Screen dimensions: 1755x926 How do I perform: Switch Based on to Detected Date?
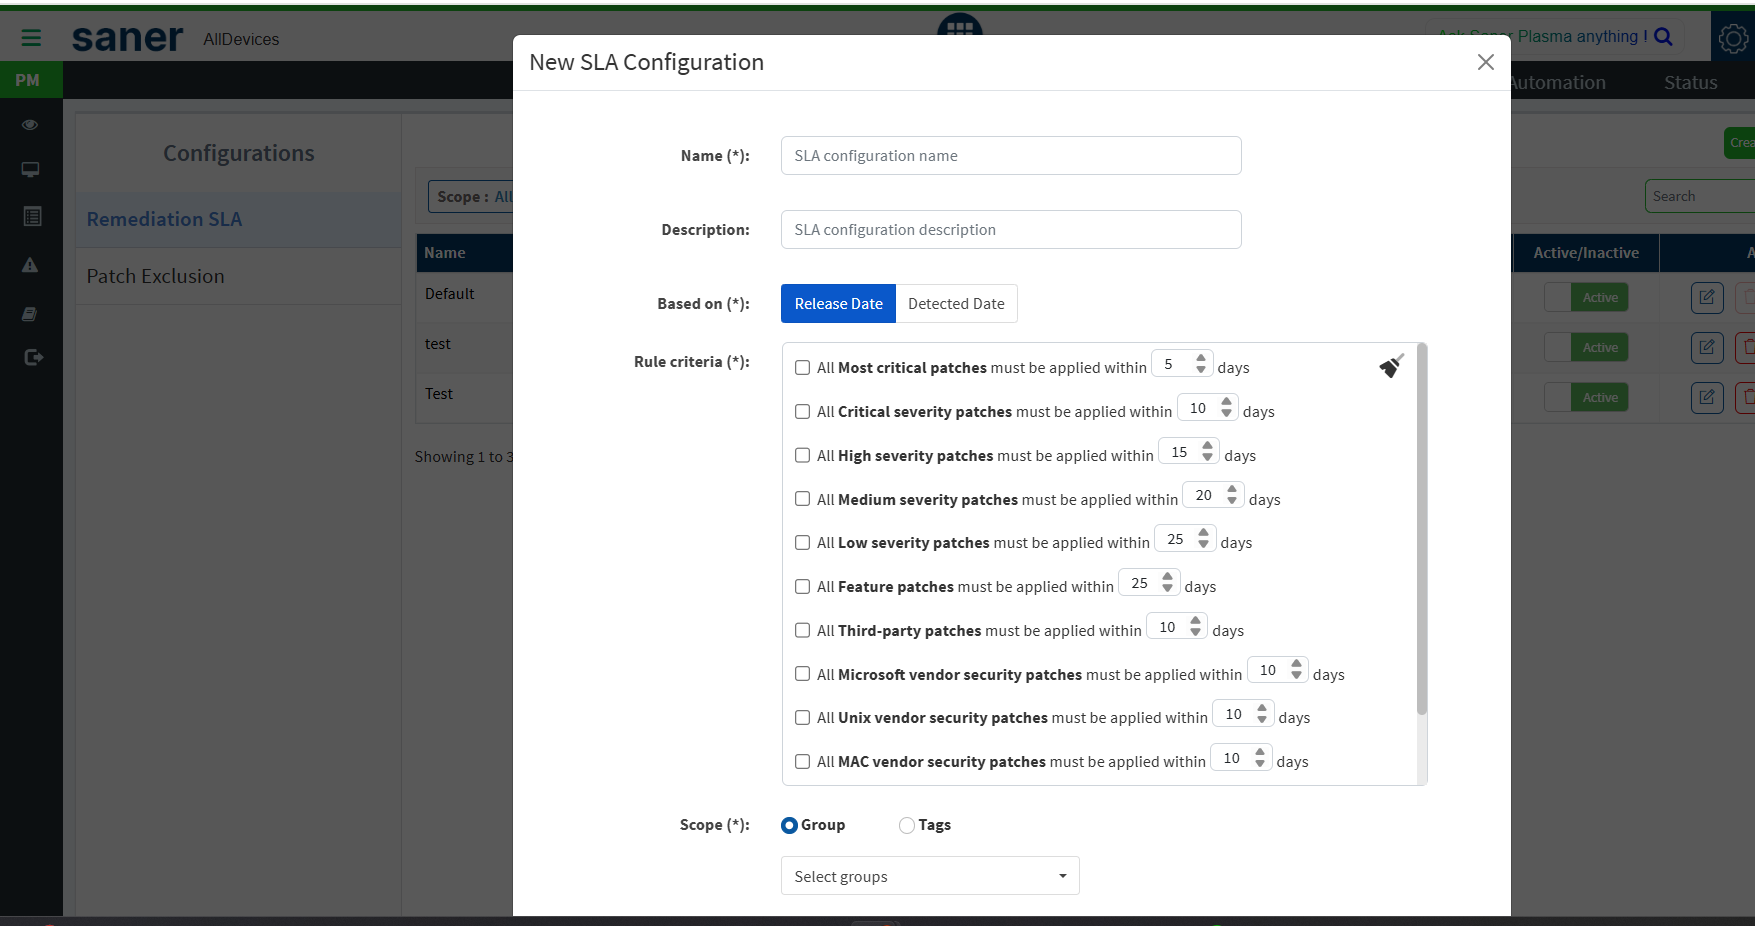tap(956, 304)
